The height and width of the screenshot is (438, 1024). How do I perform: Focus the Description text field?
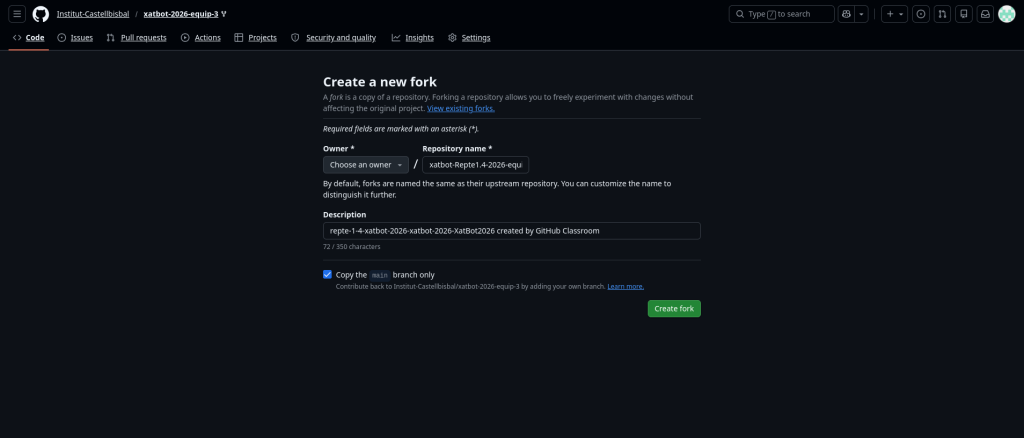pyautogui.click(x=511, y=231)
